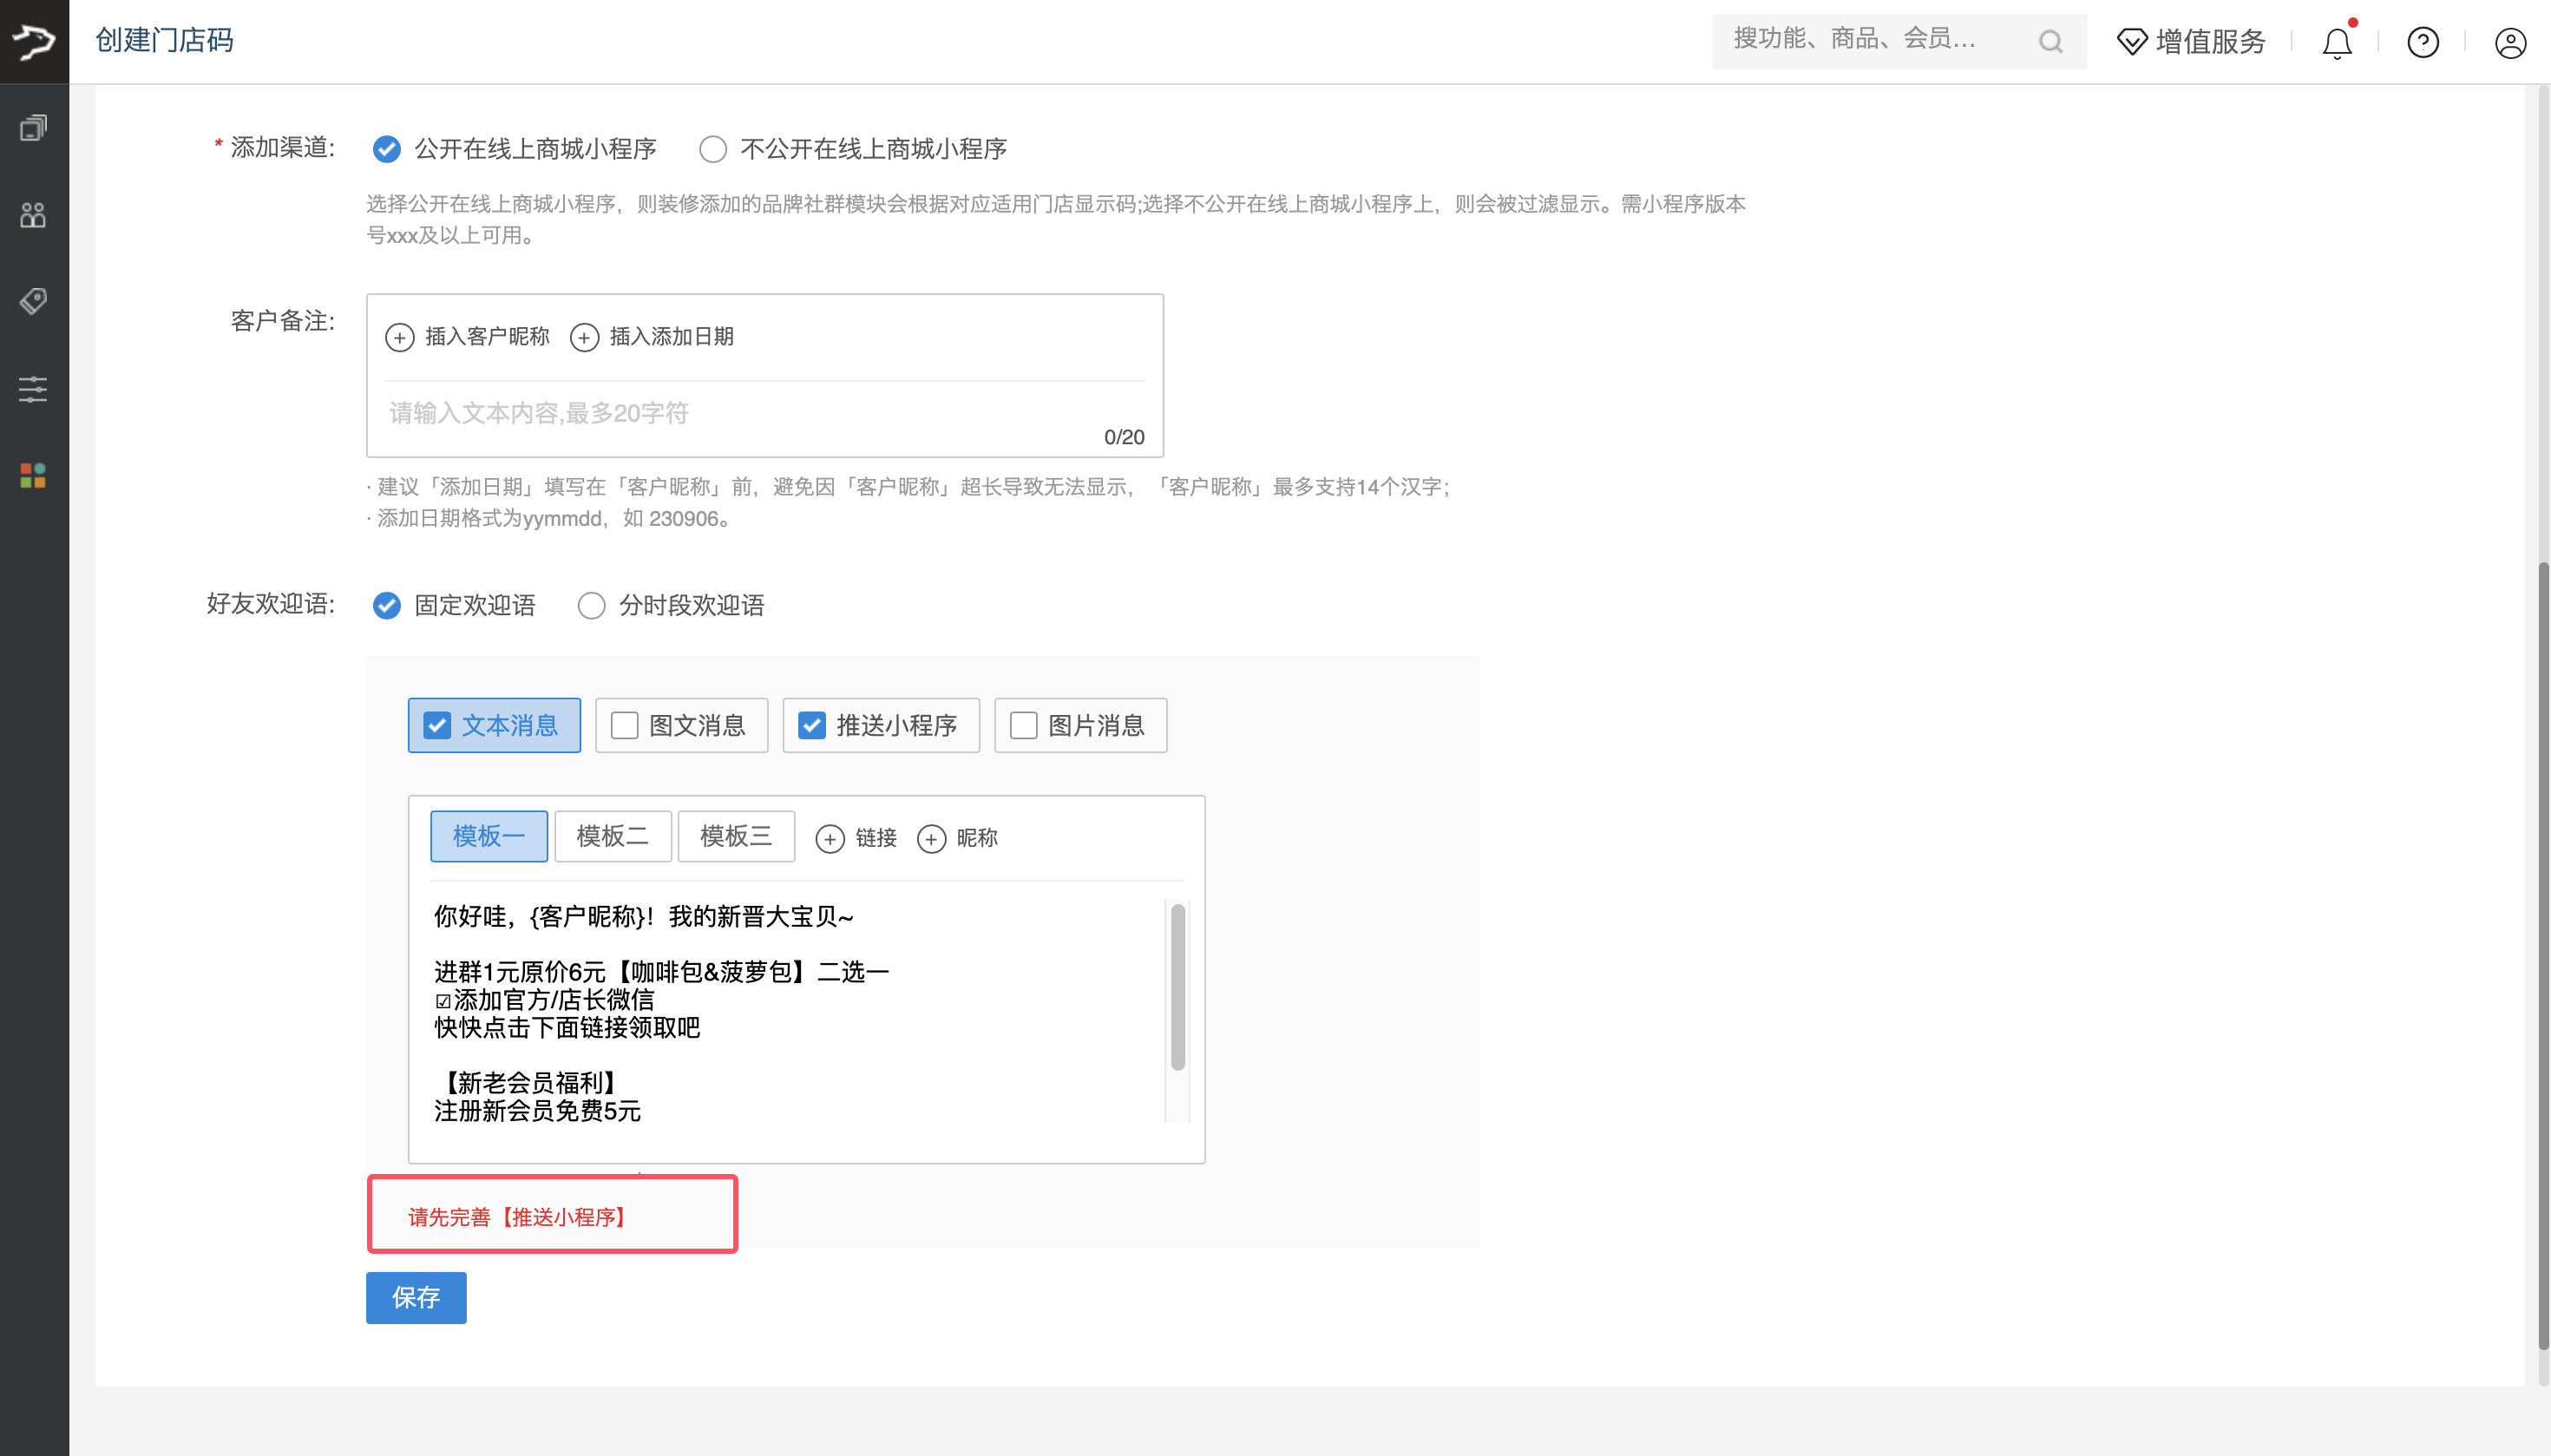2551x1456 pixels.
Task: Click the 创建门店码 page title
Action: click(x=165, y=40)
